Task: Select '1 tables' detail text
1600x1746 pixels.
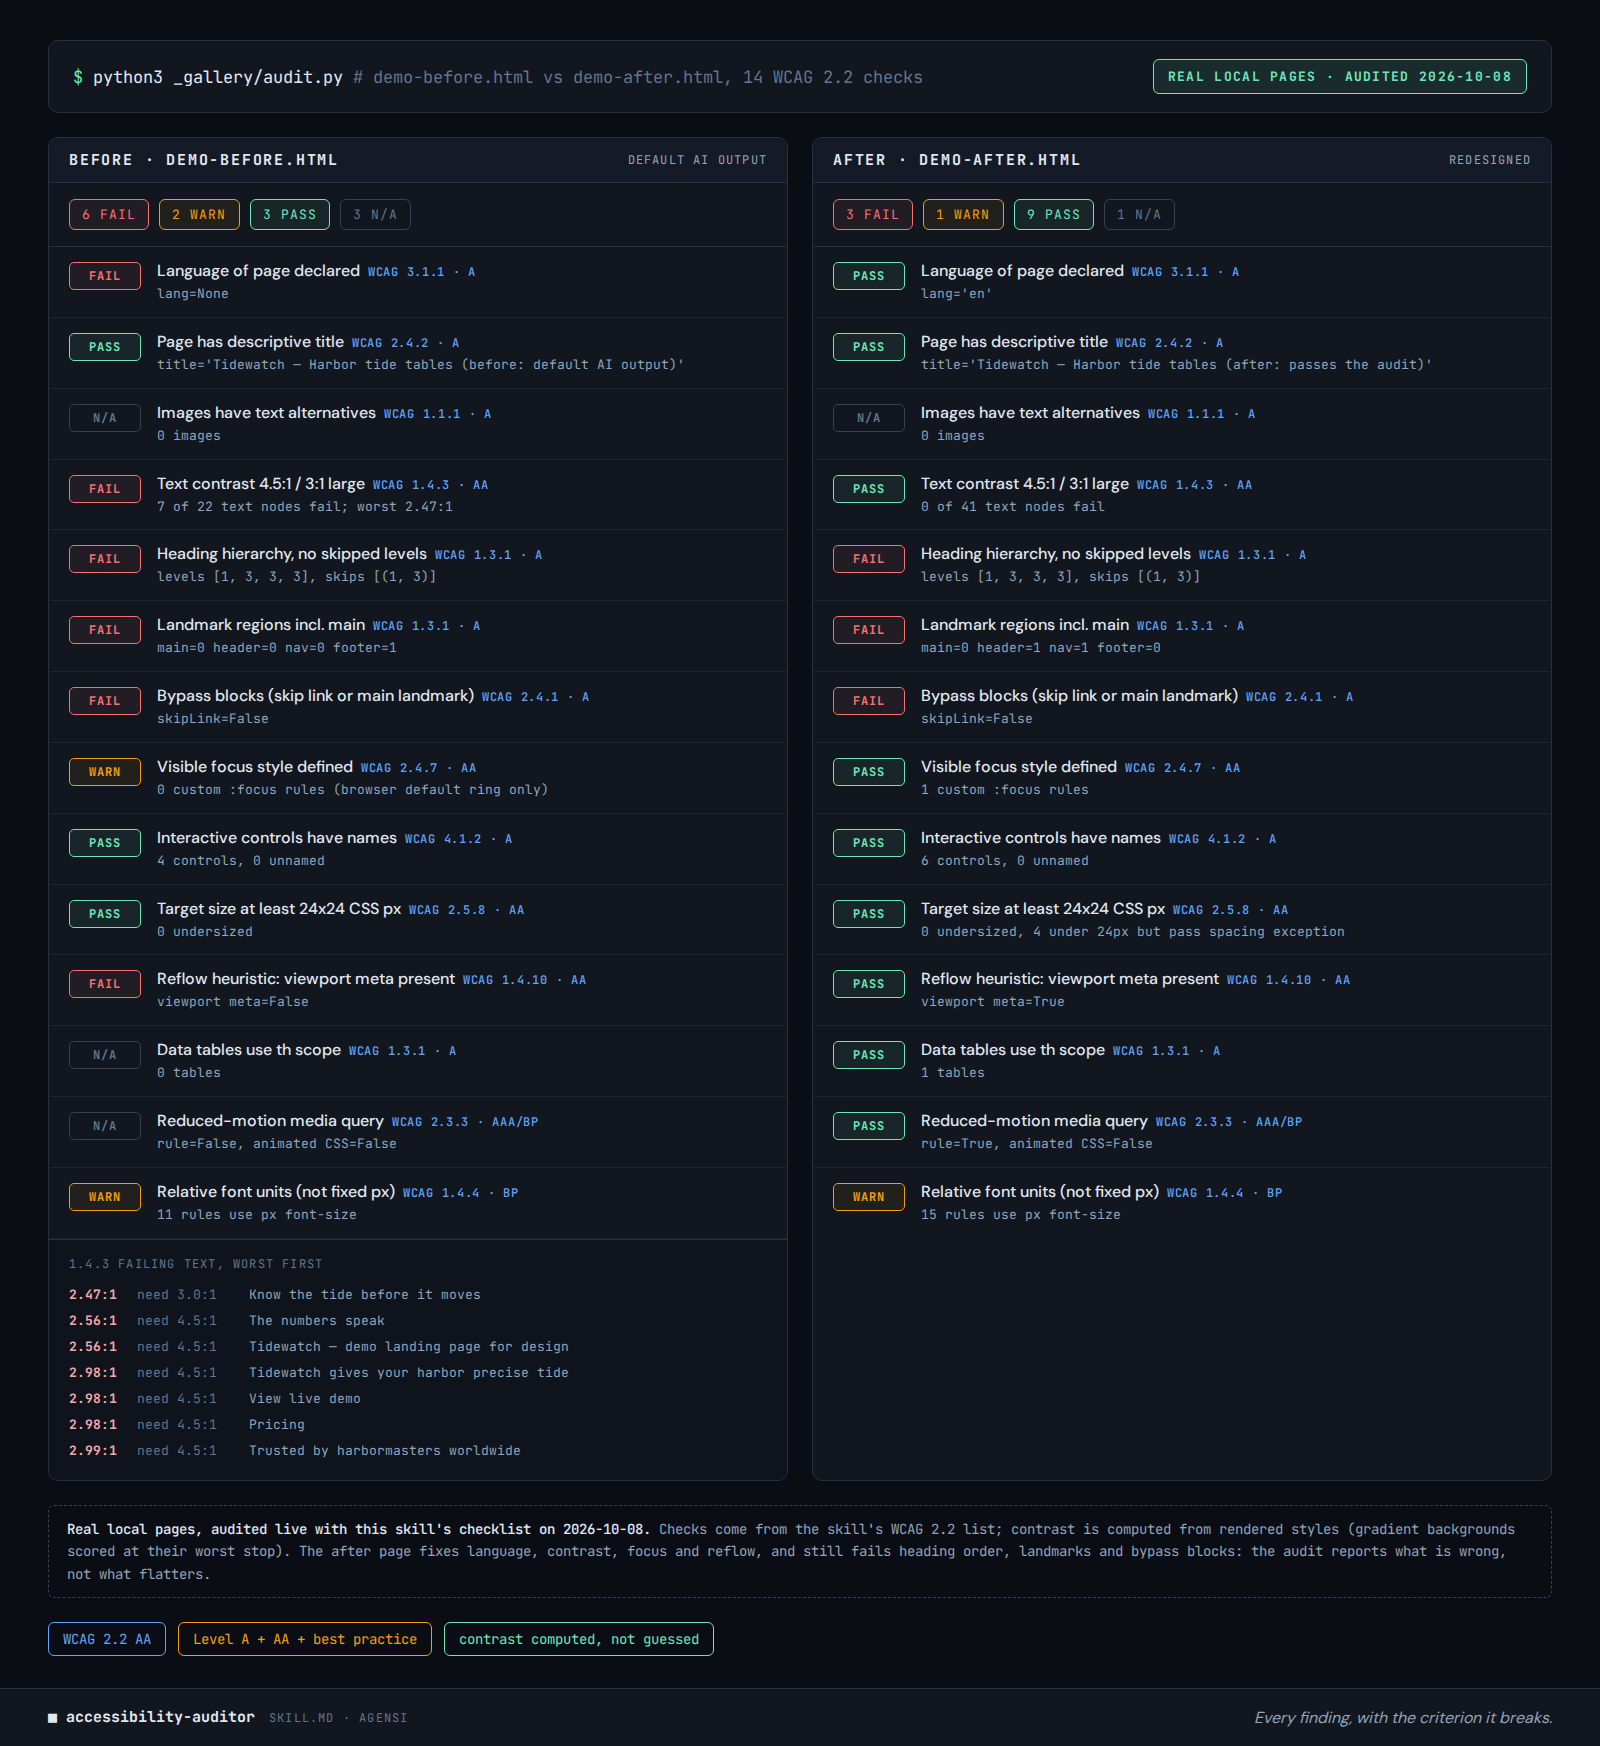Action: pyautogui.click(x=953, y=1073)
